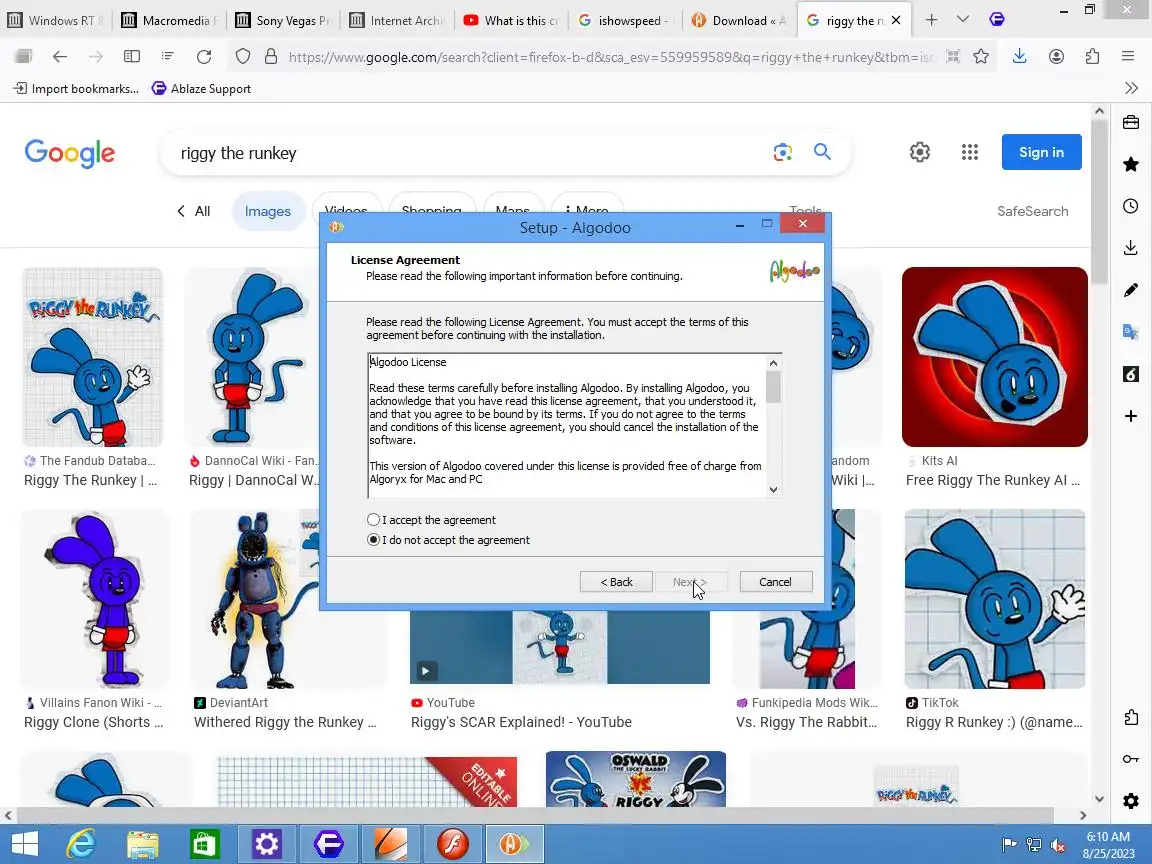The height and width of the screenshot is (864, 1152).
Task: Switch to the Macromedia browser tab
Action: 170,21
